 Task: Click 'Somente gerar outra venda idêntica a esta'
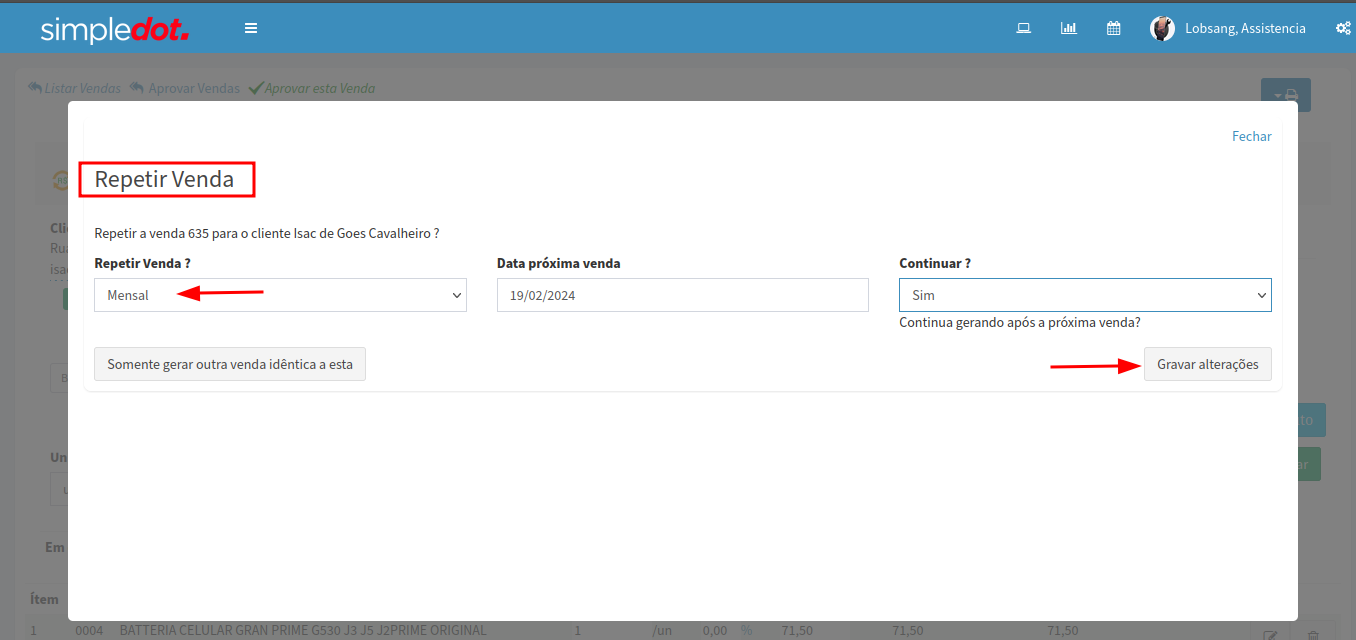230,364
